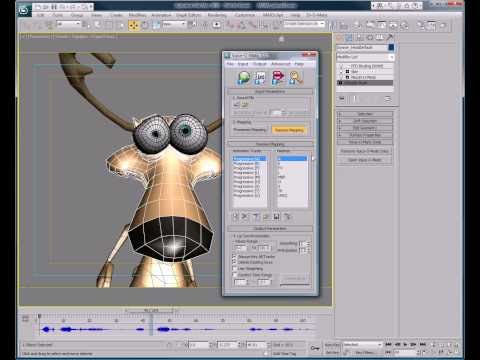The image size is (480, 360).
Task: Select the Select and Rotate tool
Action: [145, 25]
